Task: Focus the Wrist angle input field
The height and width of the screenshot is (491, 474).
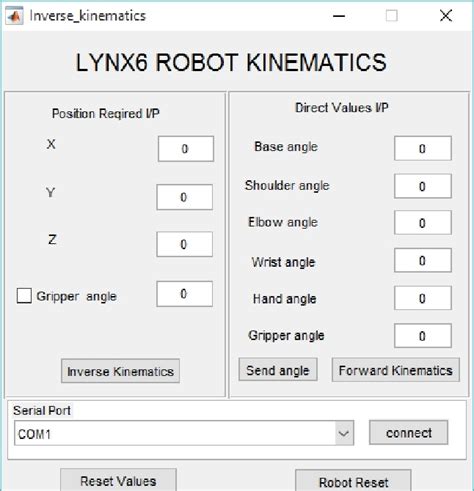Action: tap(423, 260)
